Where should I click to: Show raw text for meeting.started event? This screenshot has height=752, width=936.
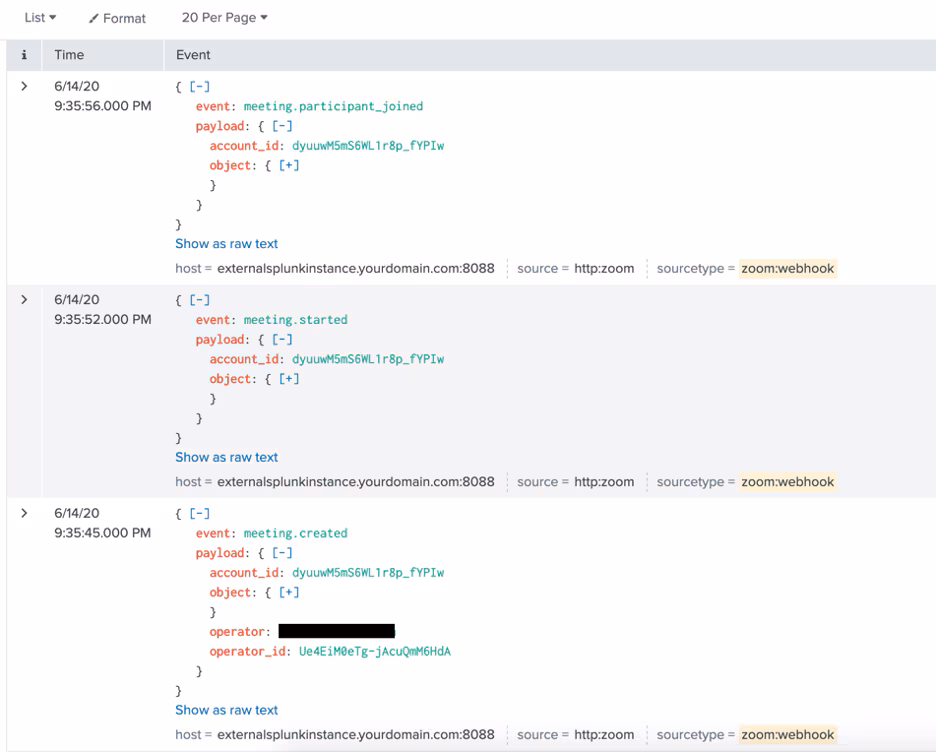coord(226,457)
